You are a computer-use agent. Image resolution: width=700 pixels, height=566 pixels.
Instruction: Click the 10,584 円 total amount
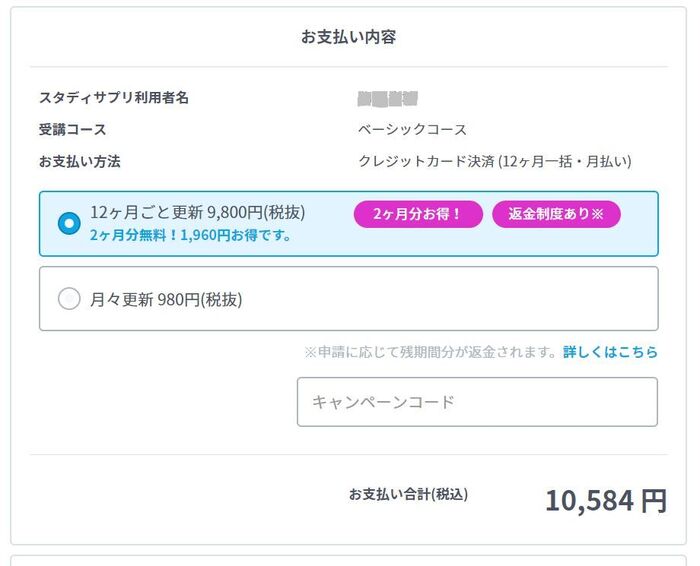pos(605,500)
